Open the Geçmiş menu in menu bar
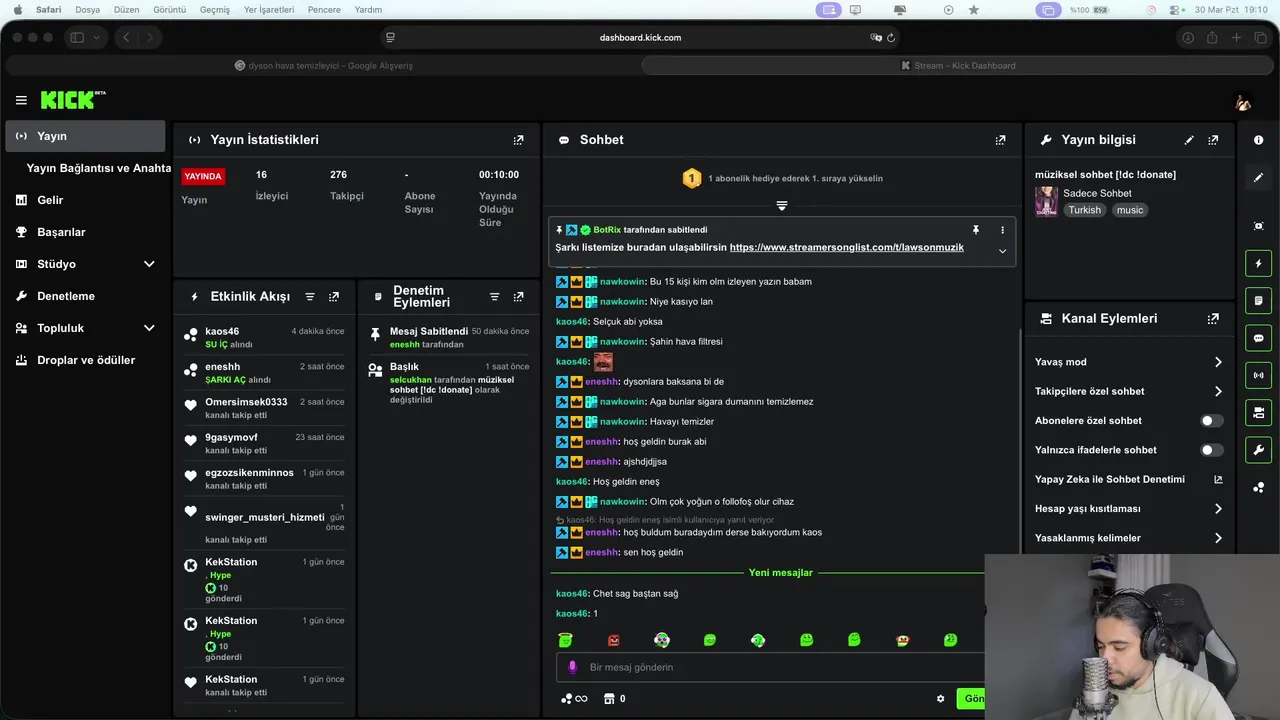Viewport: 1280px width, 720px height. (x=215, y=10)
